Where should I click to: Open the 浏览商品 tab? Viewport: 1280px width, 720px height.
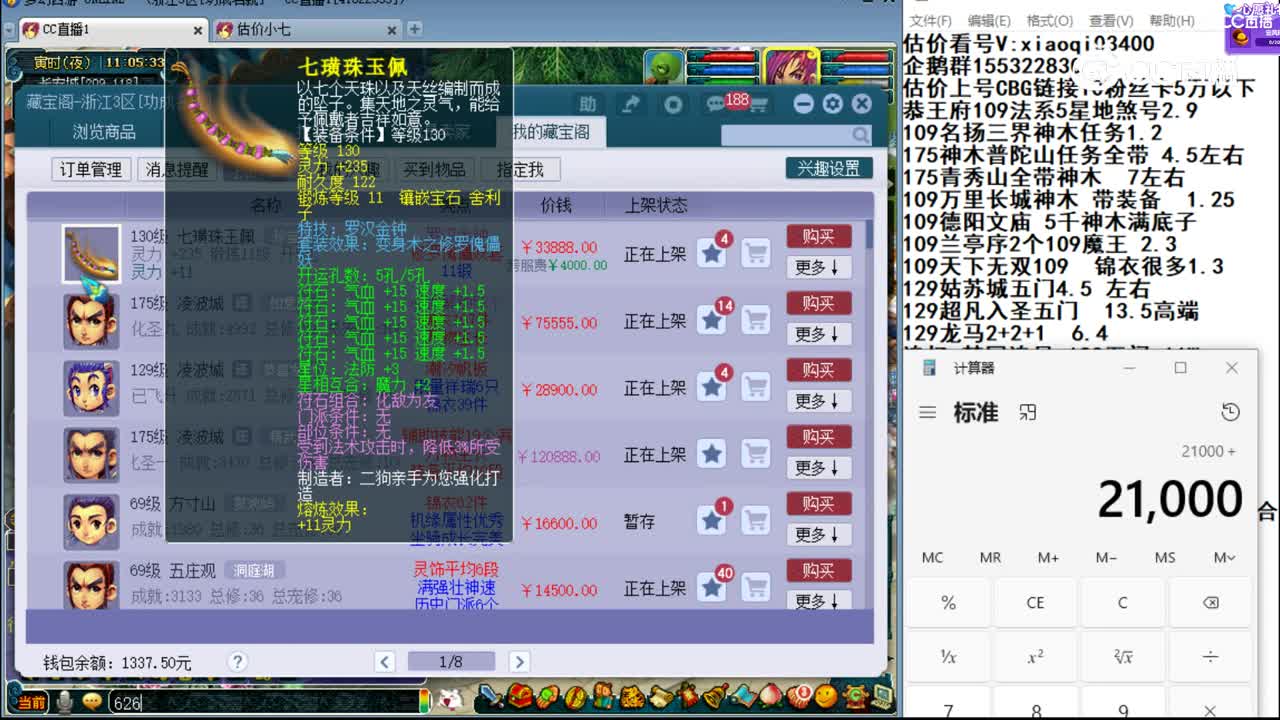104,132
